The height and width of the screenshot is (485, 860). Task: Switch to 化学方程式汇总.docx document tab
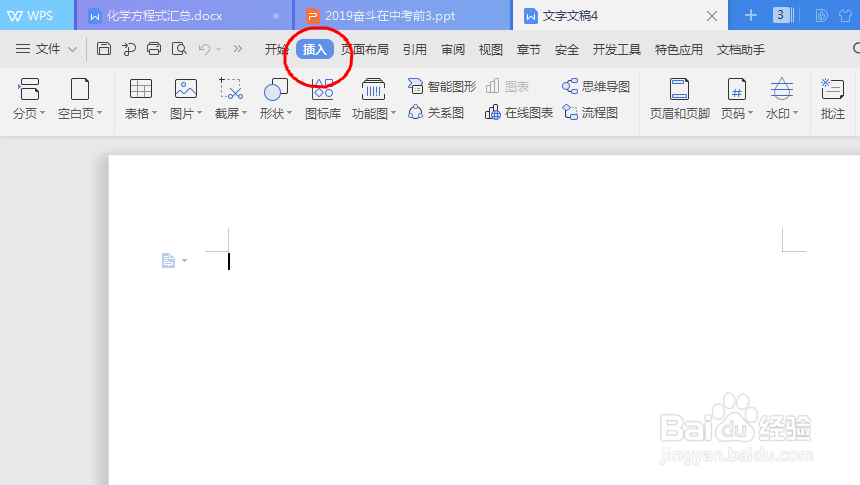184,15
